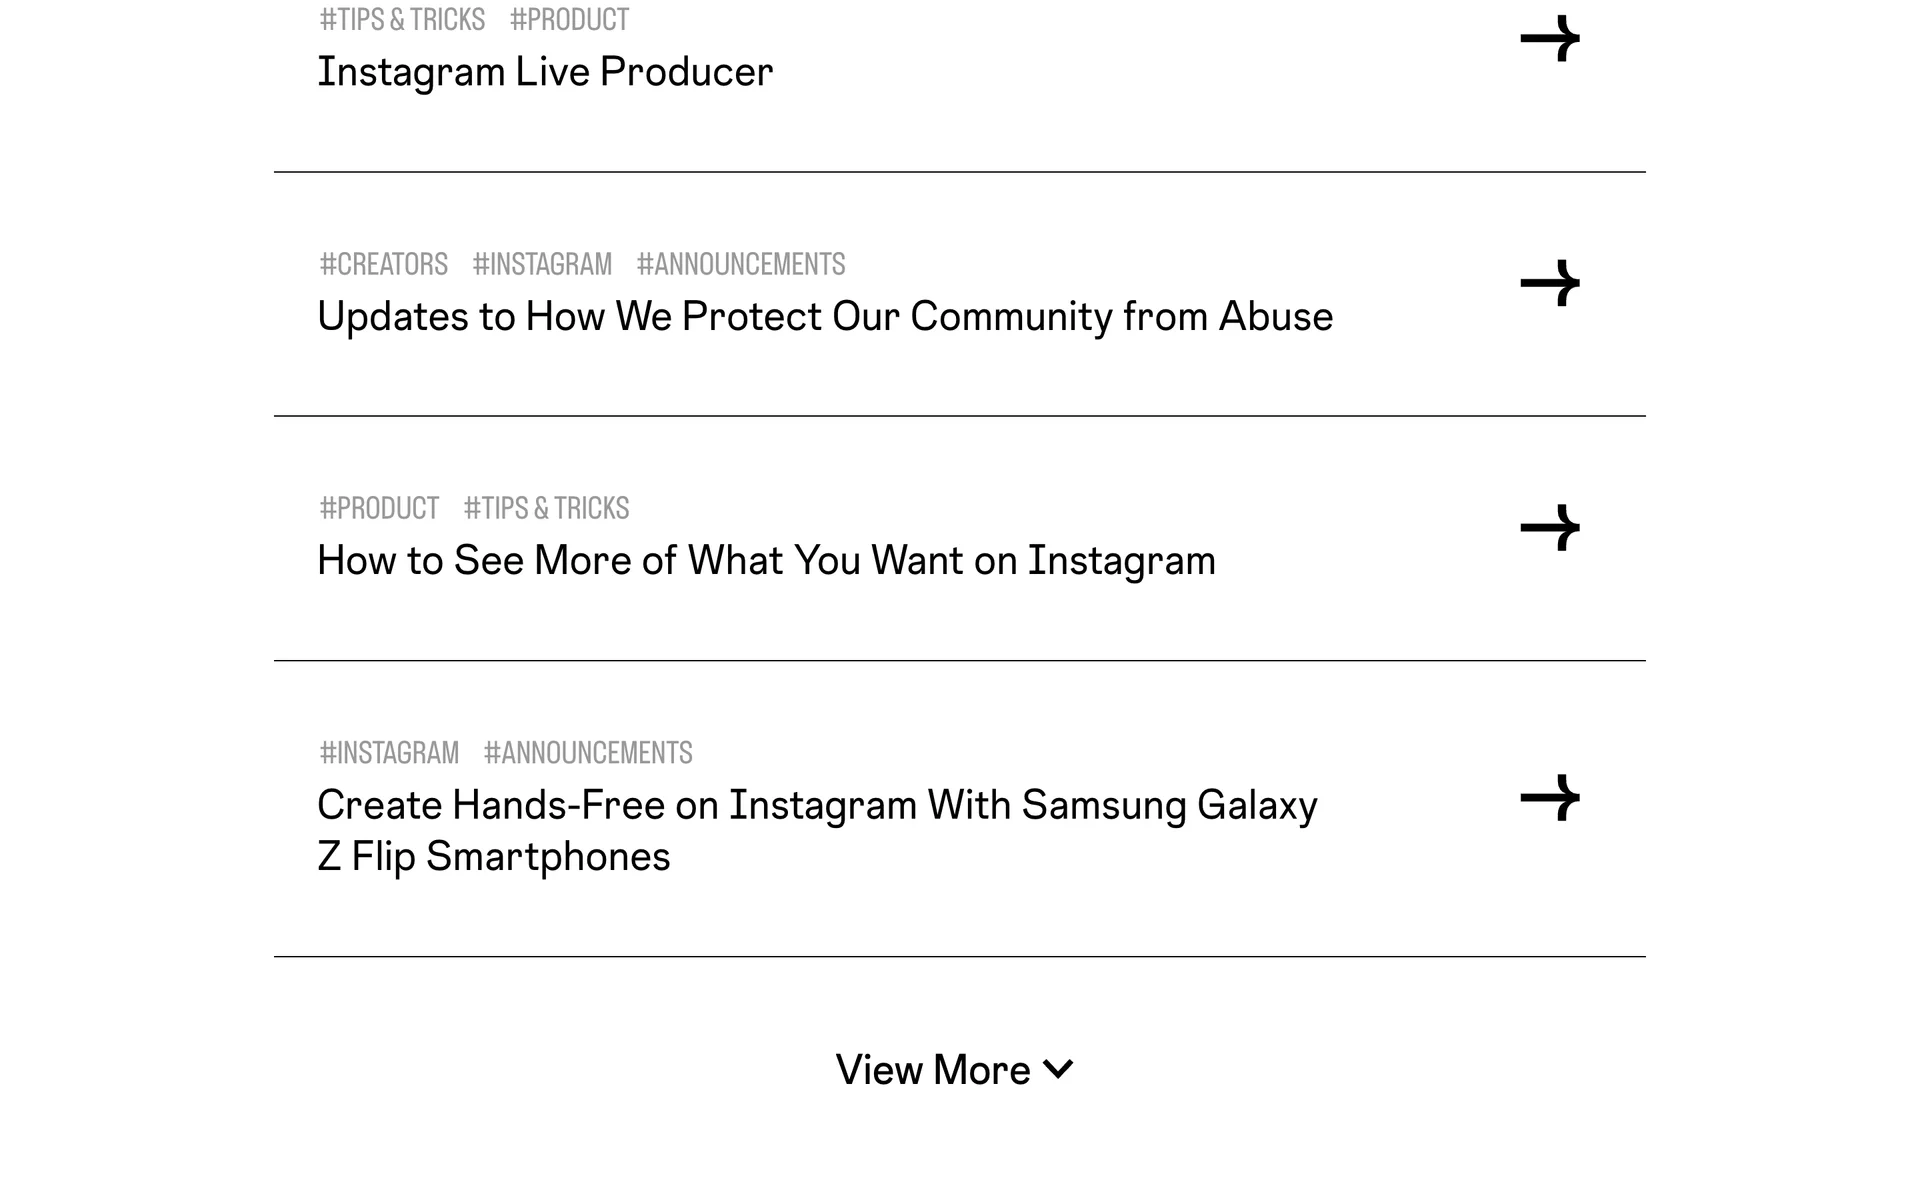Expand list with View More chevron

click(1058, 1069)
